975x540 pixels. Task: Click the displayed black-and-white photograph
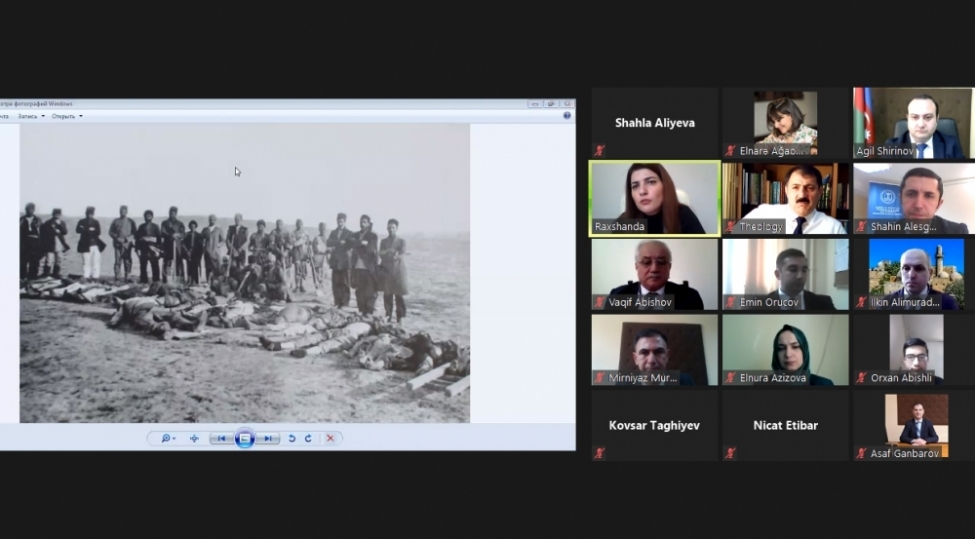click(244, 273)
